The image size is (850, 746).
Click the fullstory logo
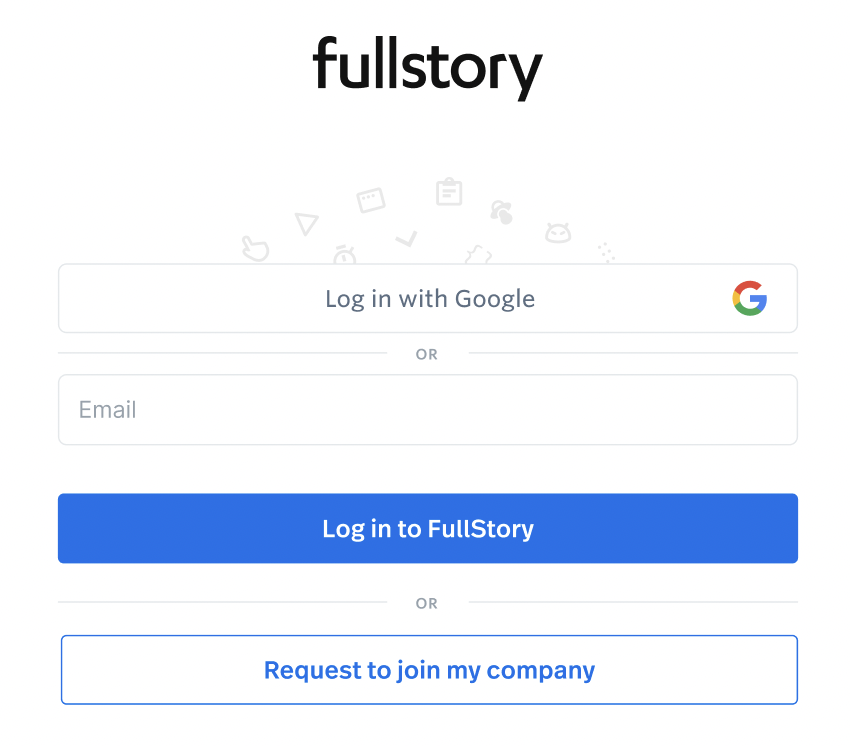coord(427,66)
